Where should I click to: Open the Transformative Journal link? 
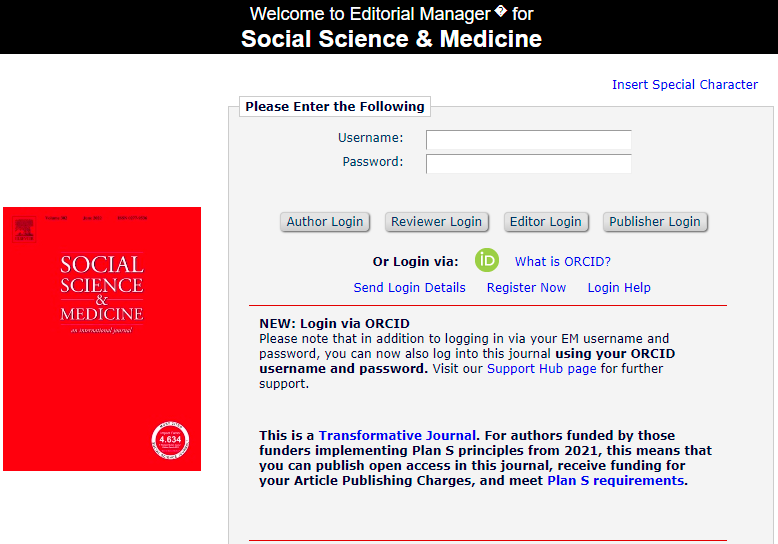point(397,436)
